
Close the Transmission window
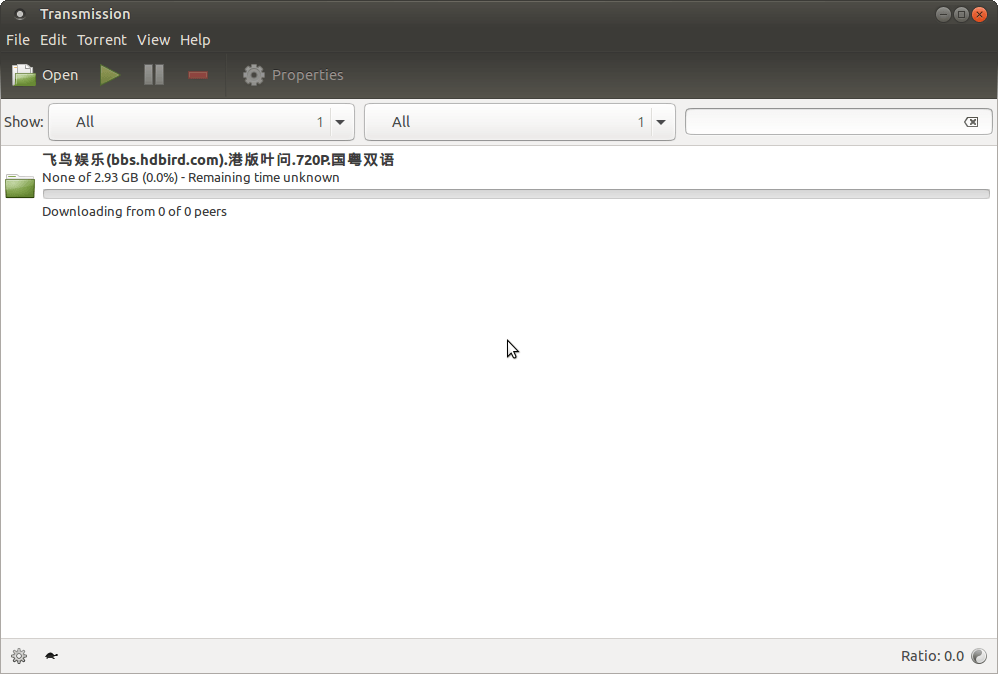[x=980, y=14]
